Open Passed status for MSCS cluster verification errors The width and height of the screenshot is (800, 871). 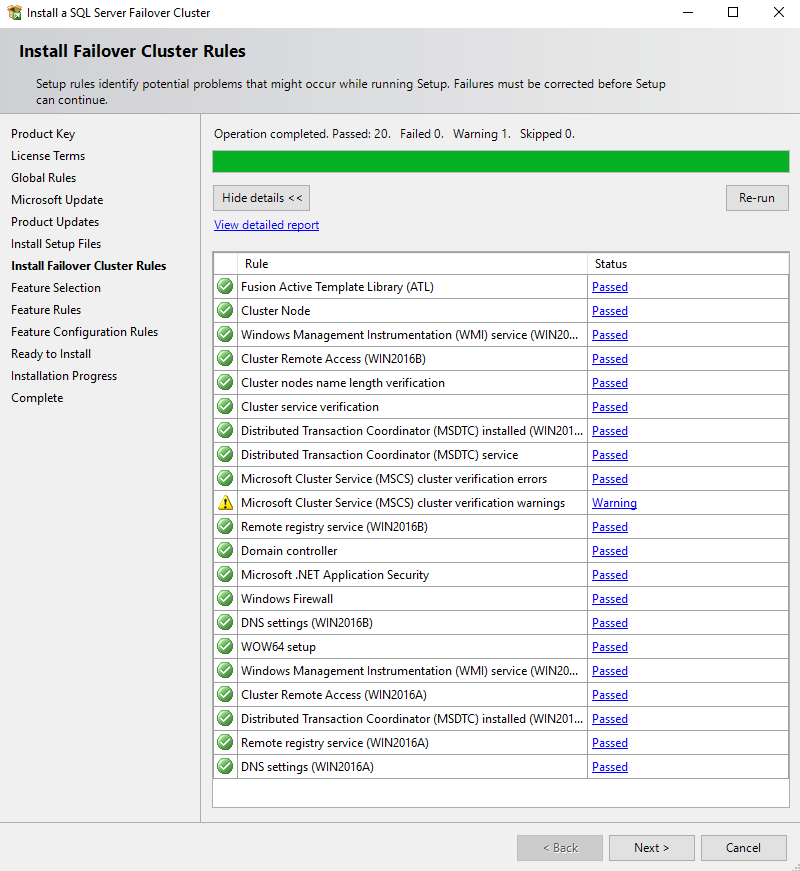pyautogui.click(x=610, y=479)
